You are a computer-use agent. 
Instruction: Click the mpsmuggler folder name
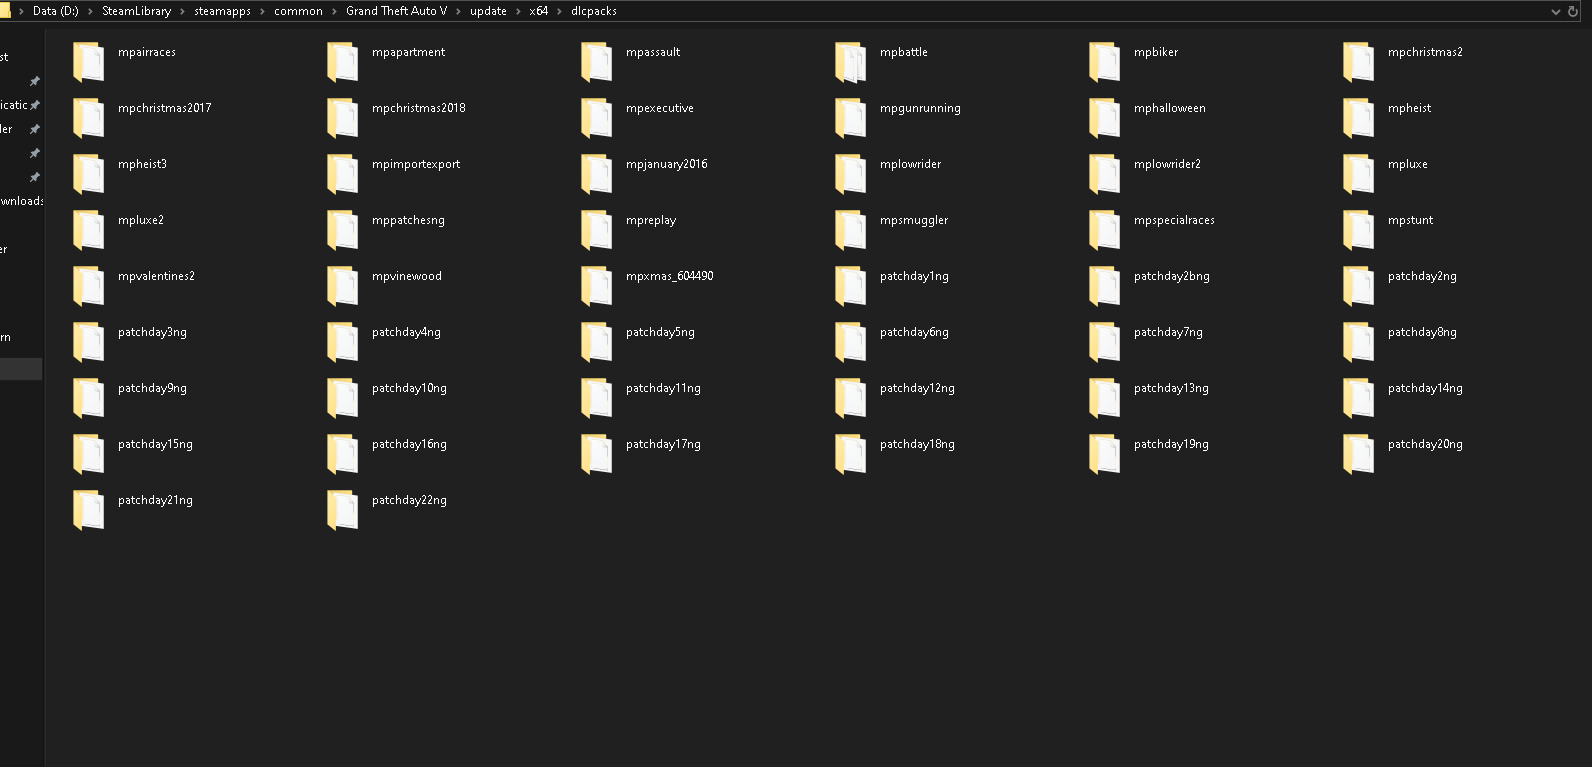[x=914, y=220]
